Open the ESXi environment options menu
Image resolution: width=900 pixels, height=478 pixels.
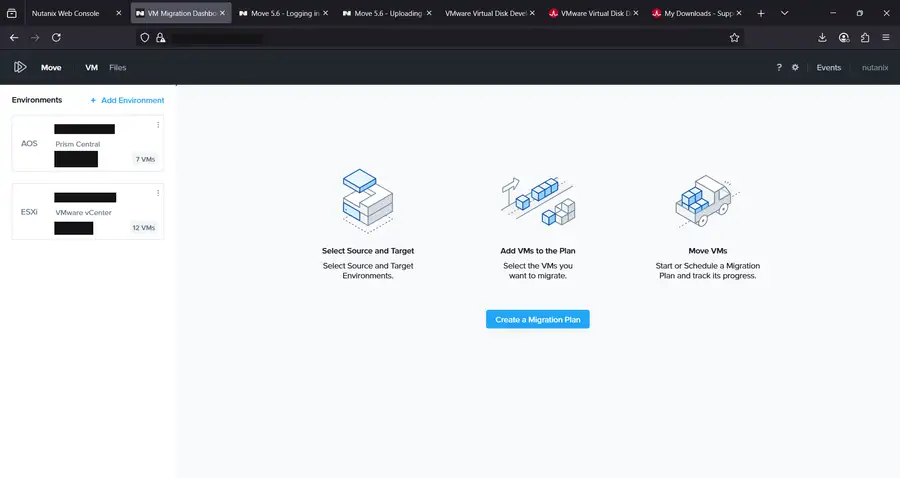click(158, 193)
